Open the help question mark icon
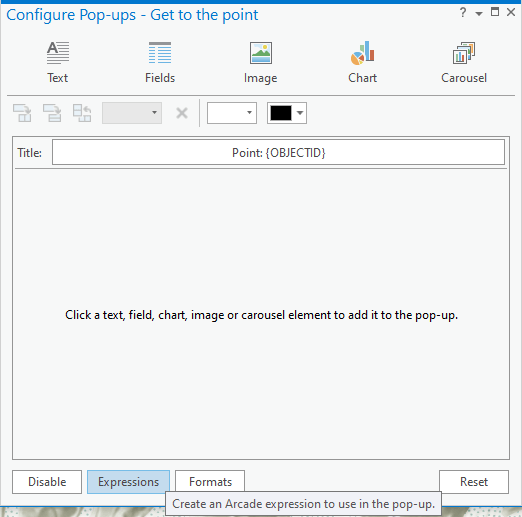This screenshot has height=517, width=522. 463,13
